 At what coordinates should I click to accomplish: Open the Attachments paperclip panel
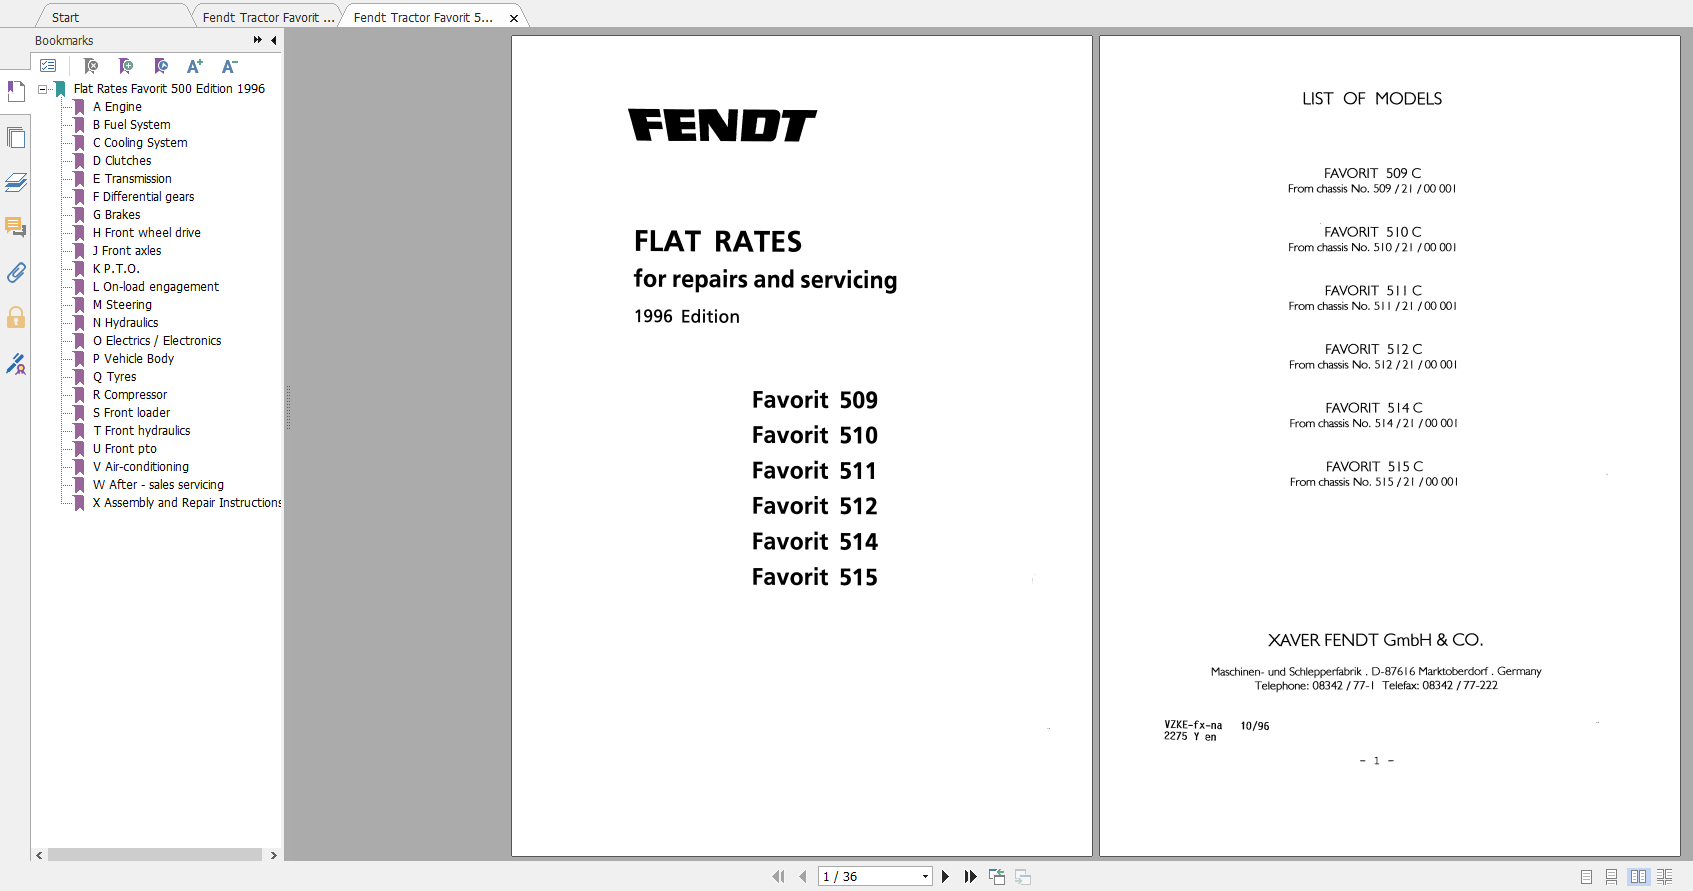point(16,272)
